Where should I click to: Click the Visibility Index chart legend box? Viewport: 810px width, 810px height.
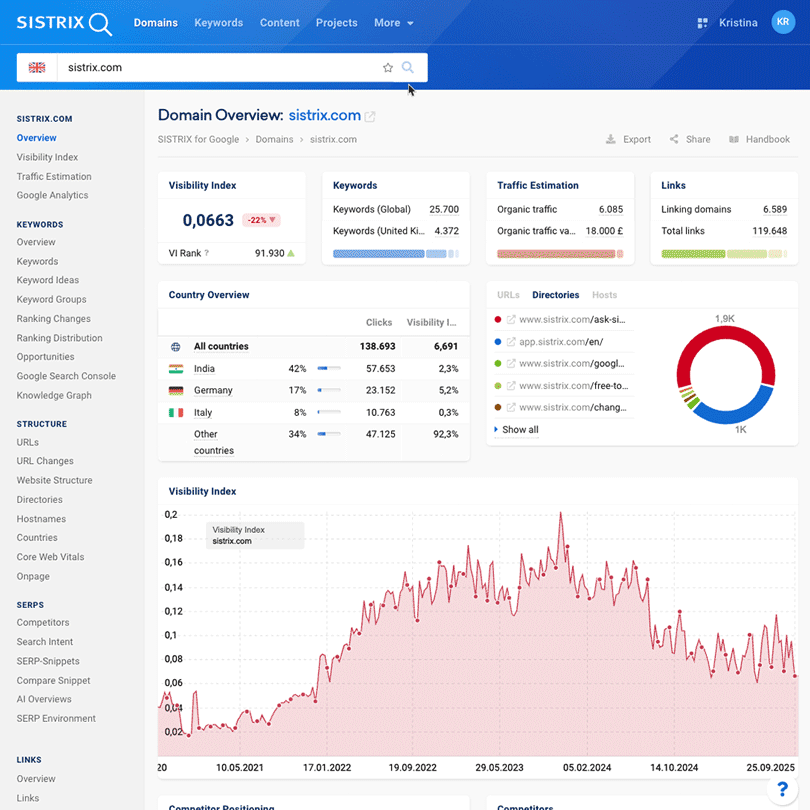[255, 535]
